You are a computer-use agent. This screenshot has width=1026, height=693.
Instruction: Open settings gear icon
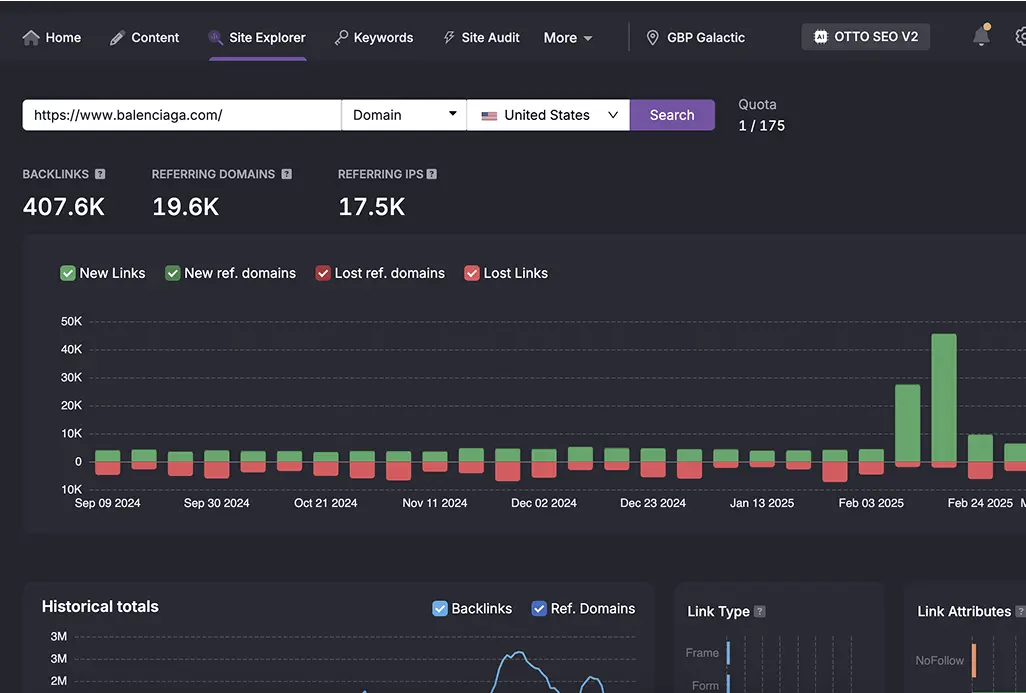[1021, 36]
